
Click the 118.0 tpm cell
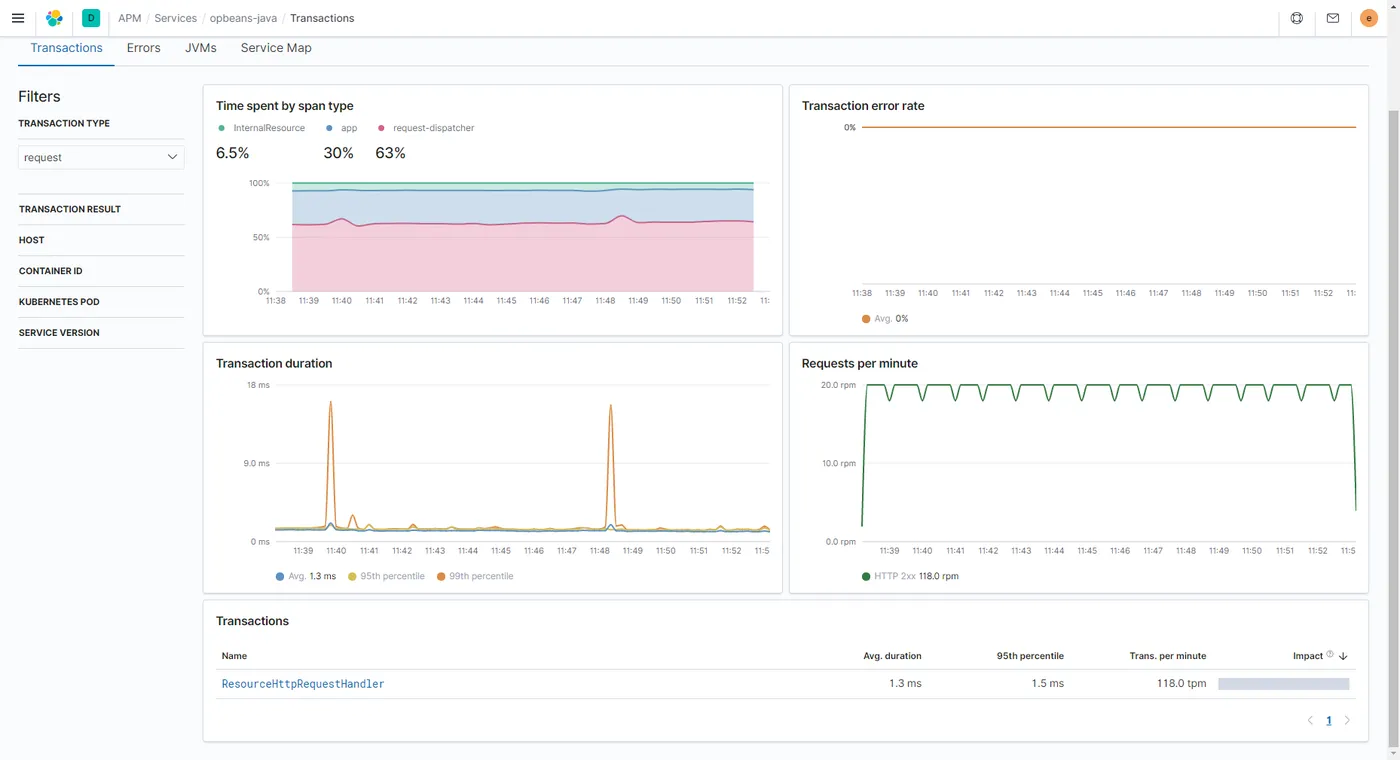(x=1181, y=684)
